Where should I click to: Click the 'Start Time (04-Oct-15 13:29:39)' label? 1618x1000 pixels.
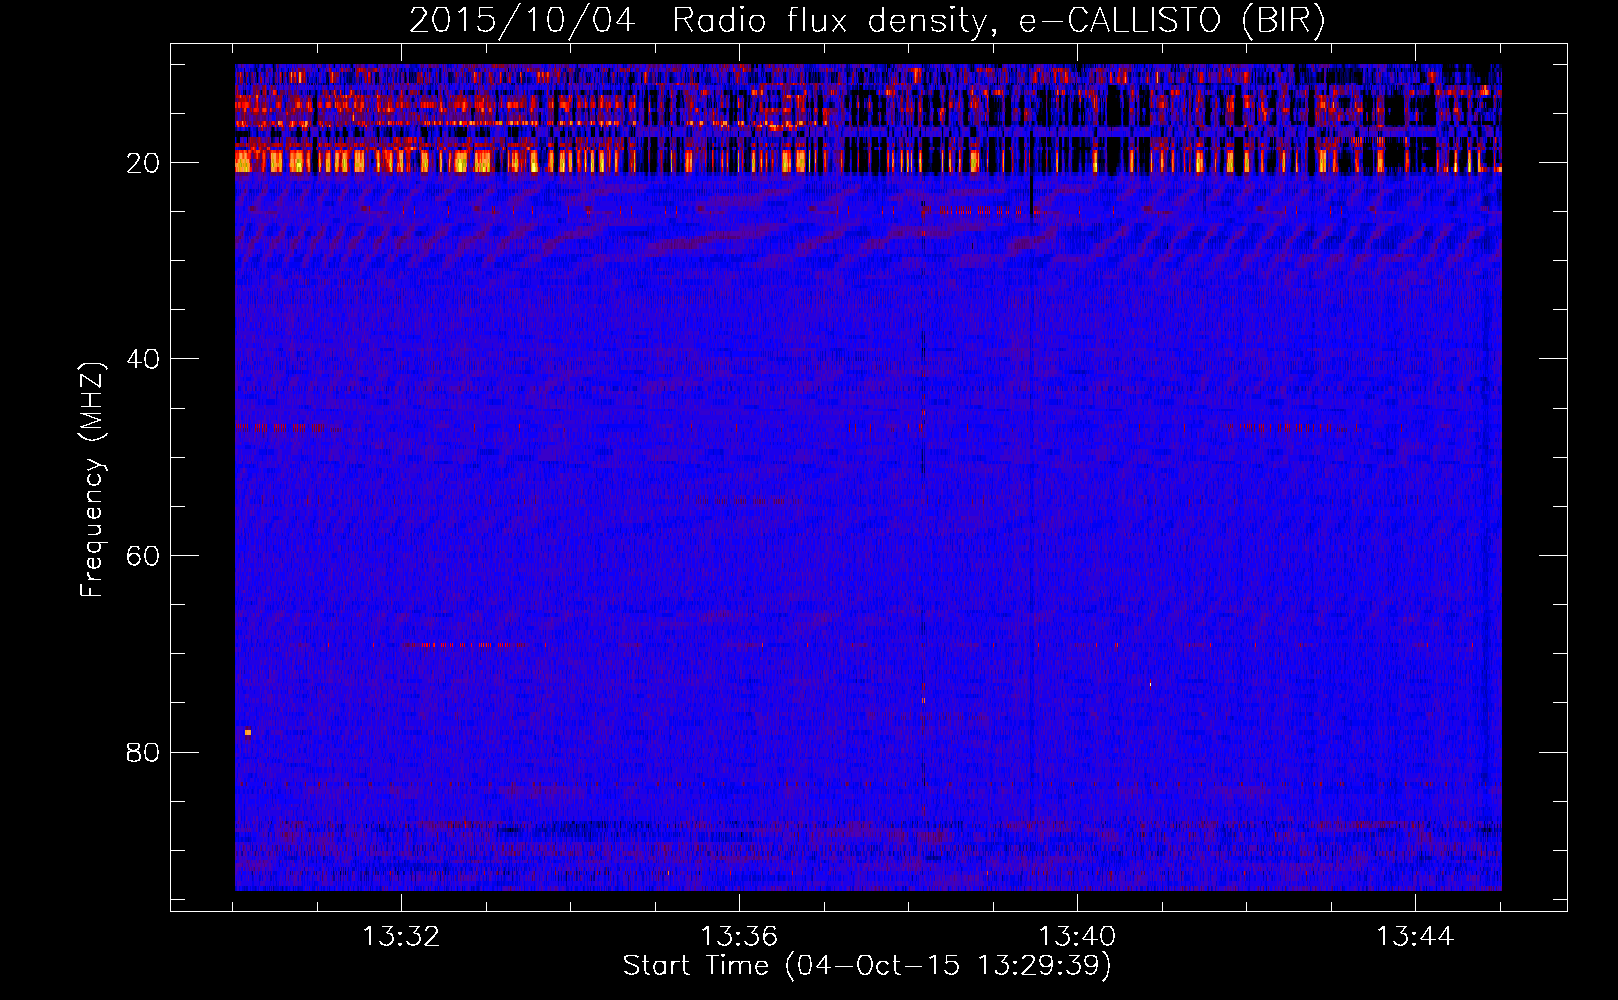pyautogui.click(x=867, y=966)
